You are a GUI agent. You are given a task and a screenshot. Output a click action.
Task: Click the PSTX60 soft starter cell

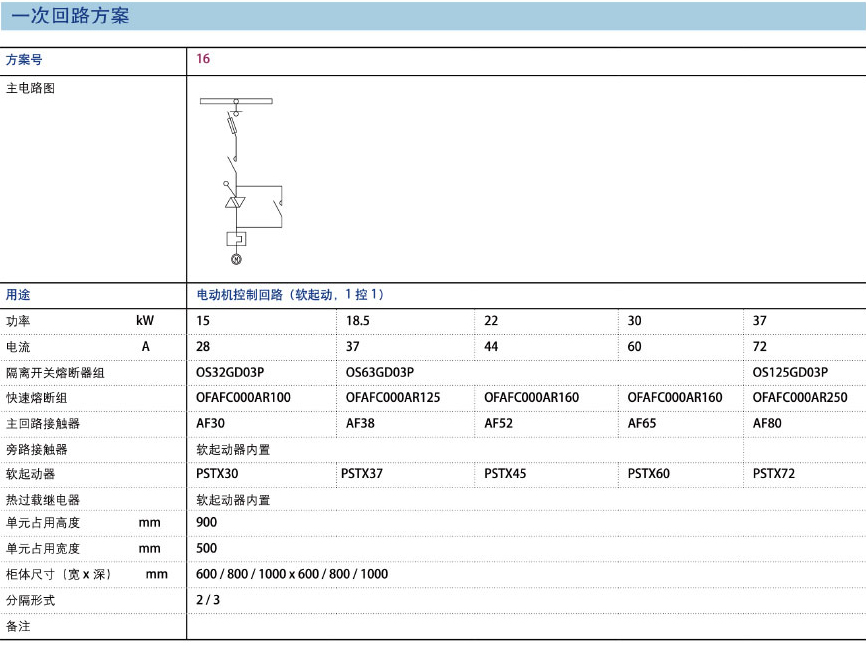(648, 474)
